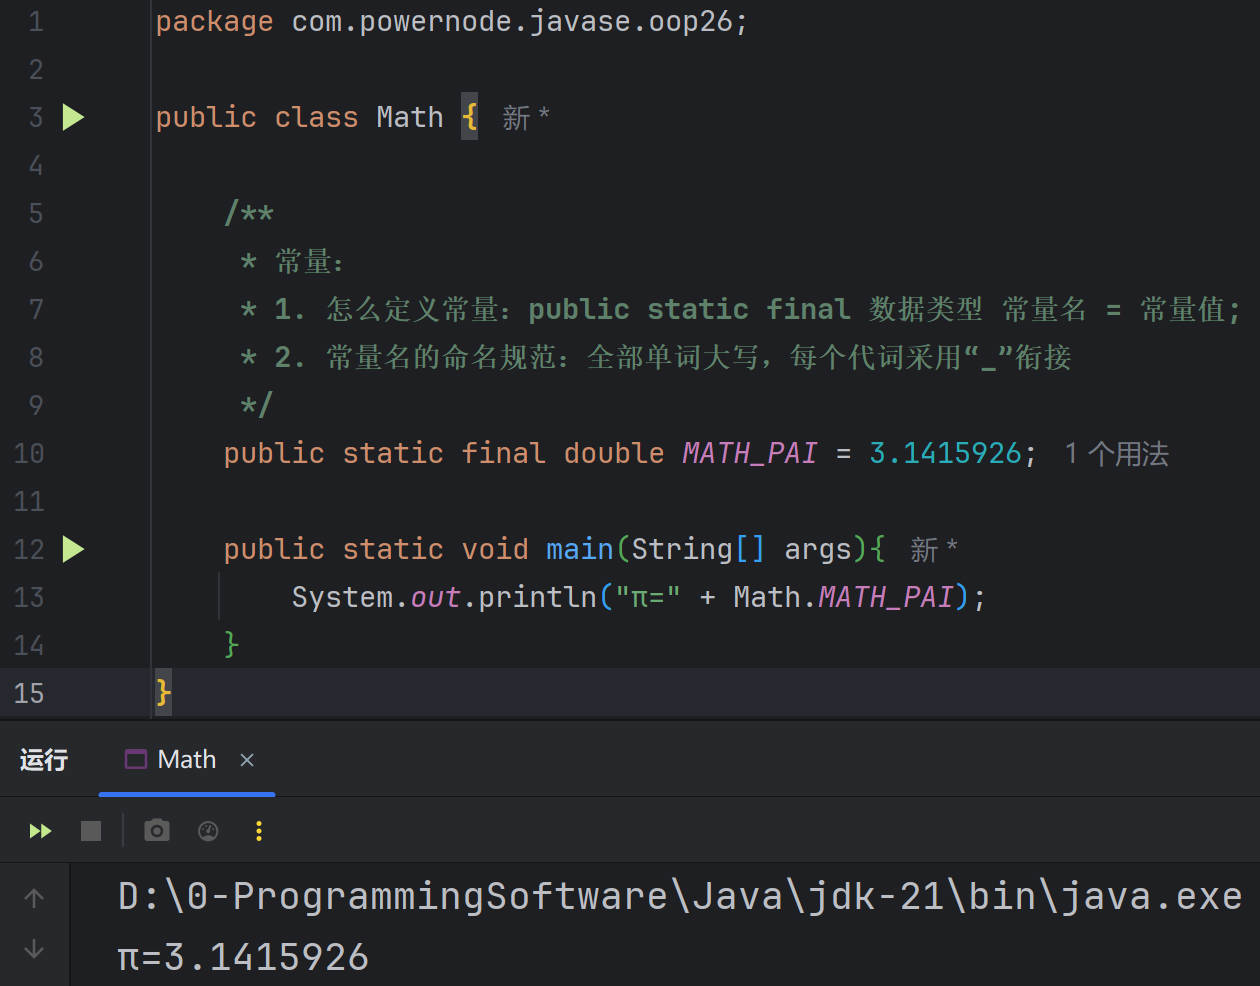1260x986 pixels.
Task: Click the down arrow beside console output
Action: click(x=34, y=948)
